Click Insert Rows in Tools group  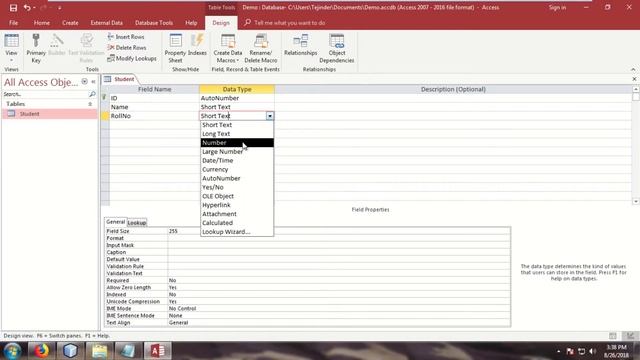click(126, 37)
